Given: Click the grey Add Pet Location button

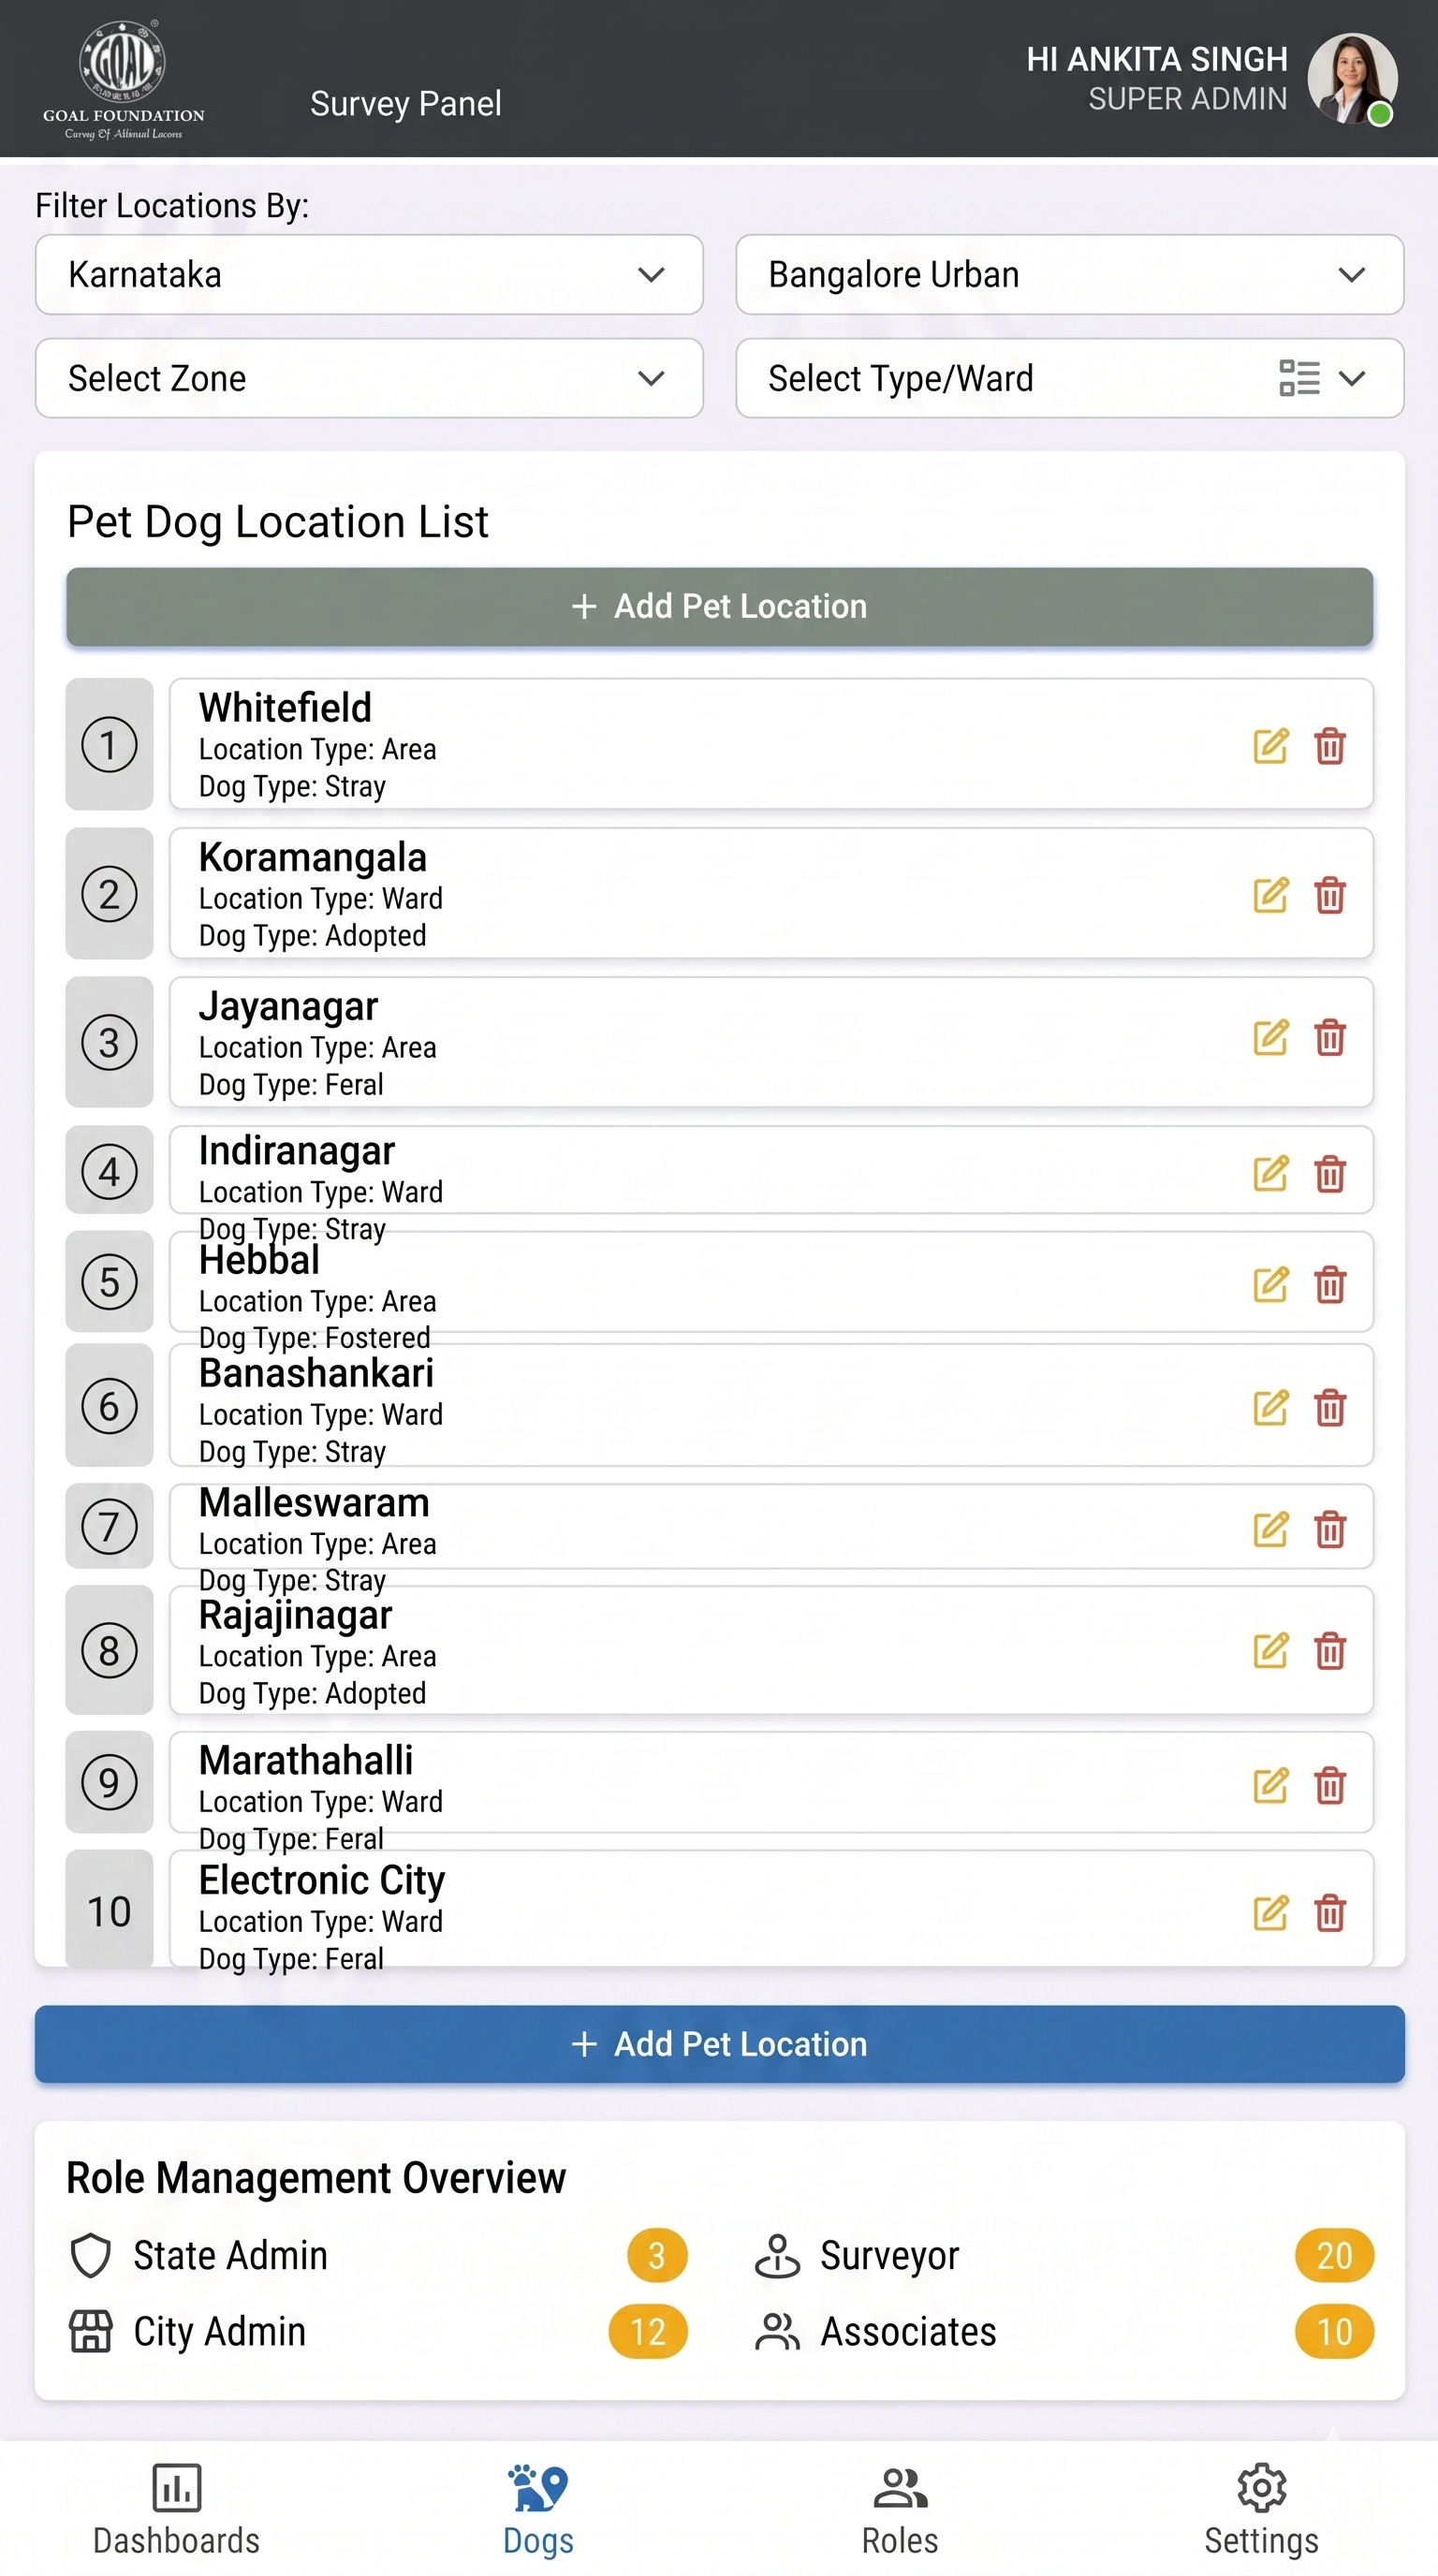Looking at the screenshot, I should pos(719,607).
